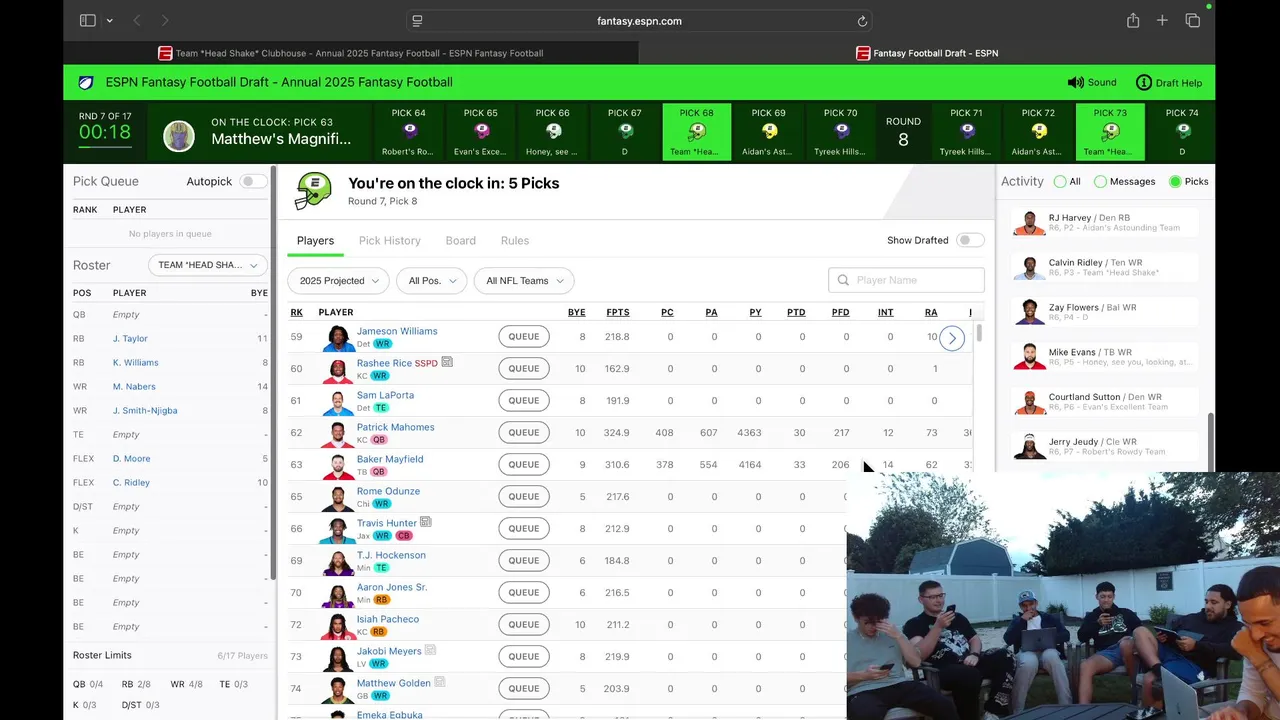The height and width of the screenshot is (720, 1280).
Task: Select Pick 65 Evan's helmet
Action: click(x=481, y=131)
